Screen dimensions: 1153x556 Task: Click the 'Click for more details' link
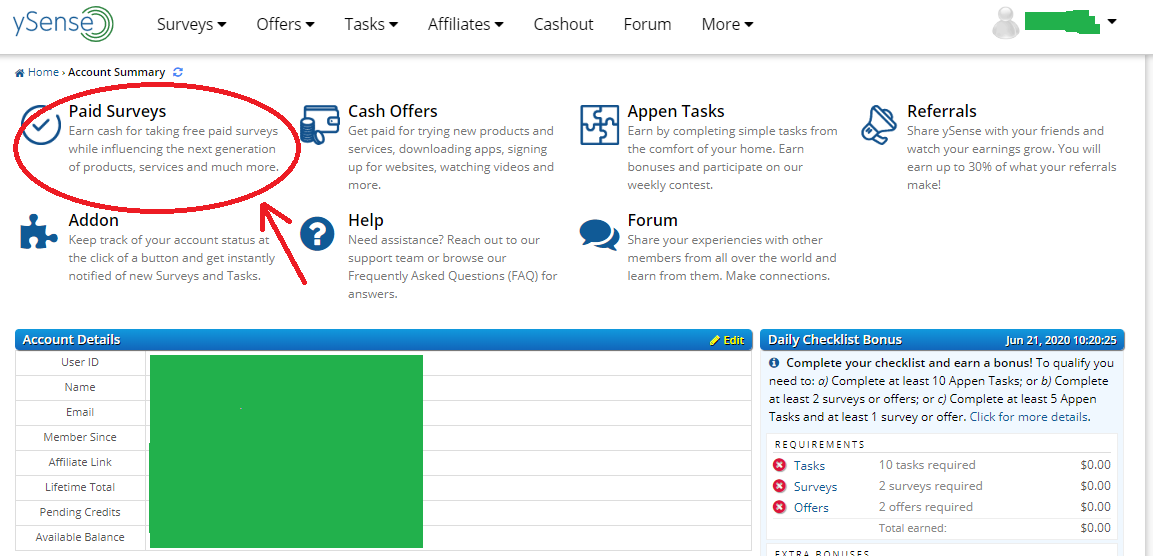1029,417
